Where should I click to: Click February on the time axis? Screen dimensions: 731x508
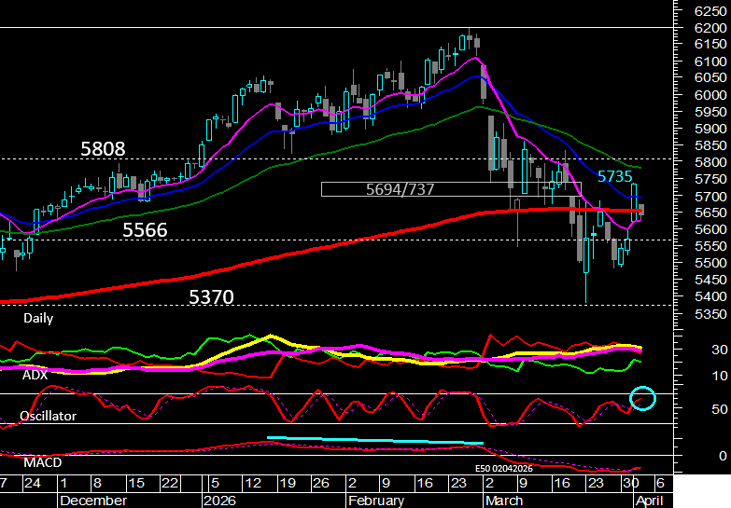coord(375,498)
